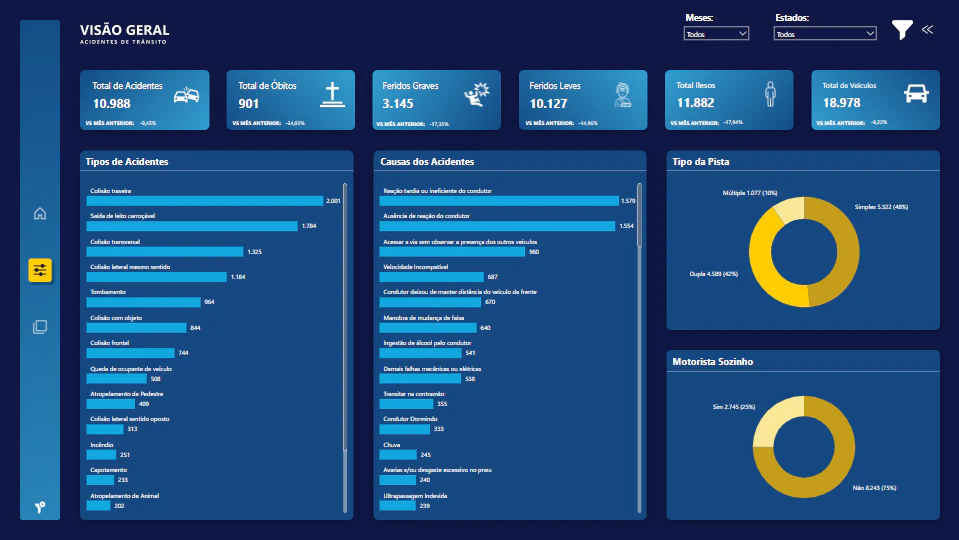This screenshot has height=540, width=959.
Task: Select the Total de Óbitos card
Action: [291, 100]
